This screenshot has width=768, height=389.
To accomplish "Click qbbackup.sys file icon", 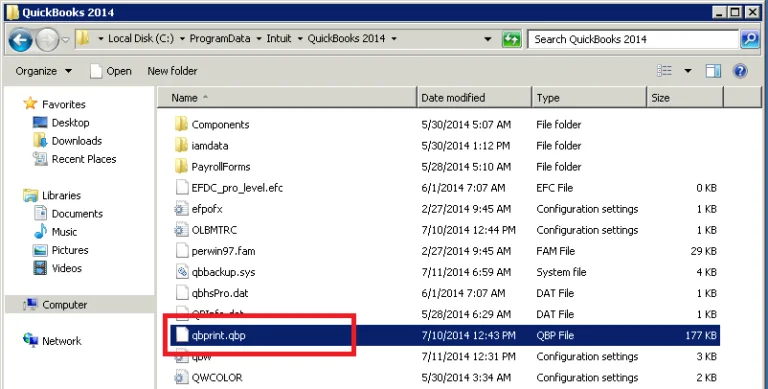I will coord(182,272).
